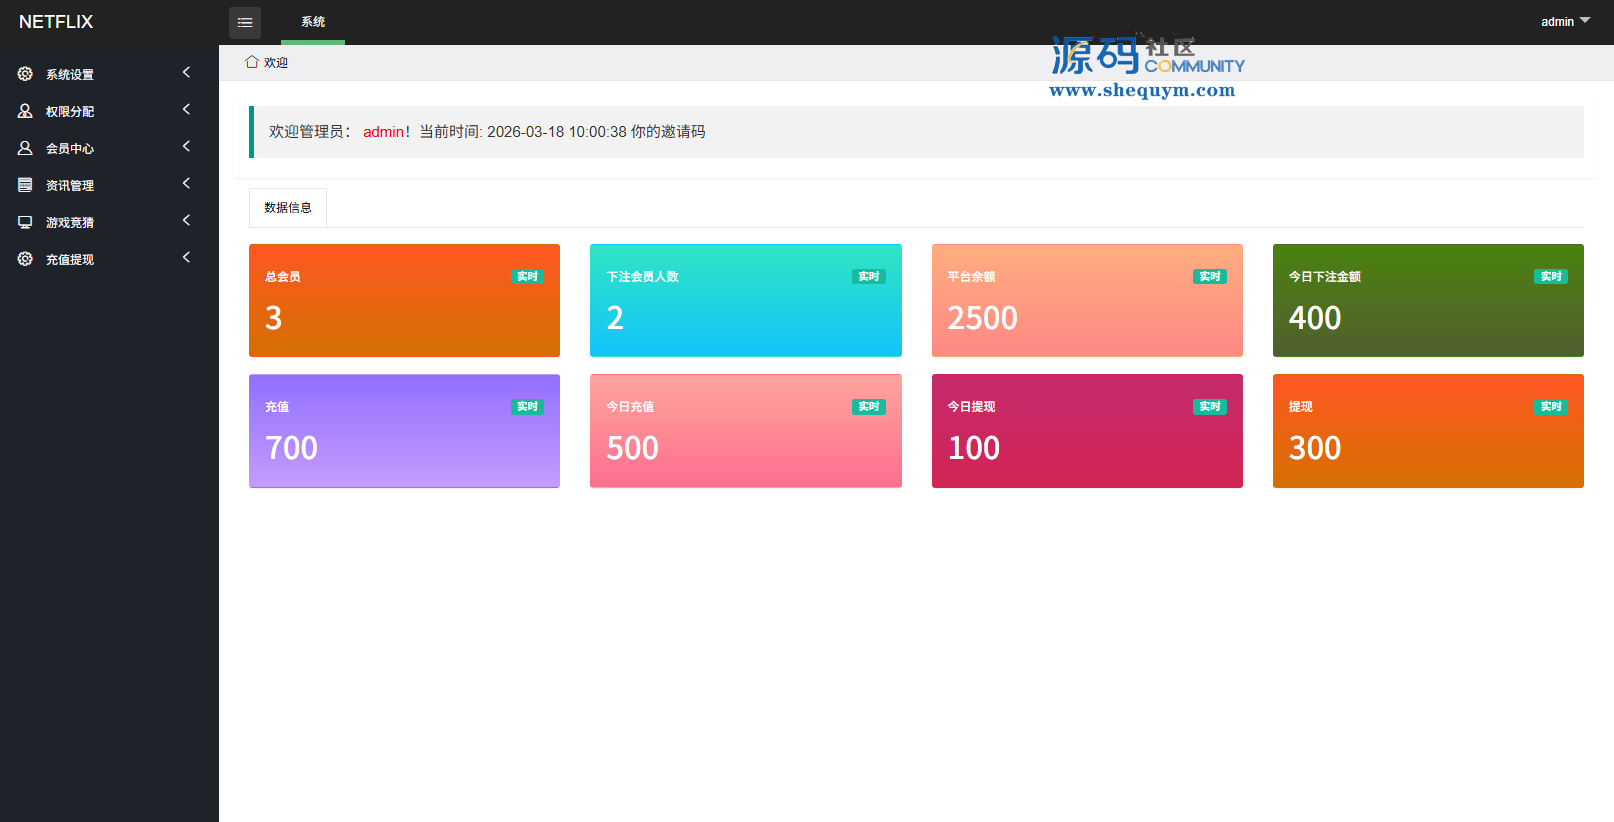Click the 实时 badge on 平台余额 card

point(1209,276)
